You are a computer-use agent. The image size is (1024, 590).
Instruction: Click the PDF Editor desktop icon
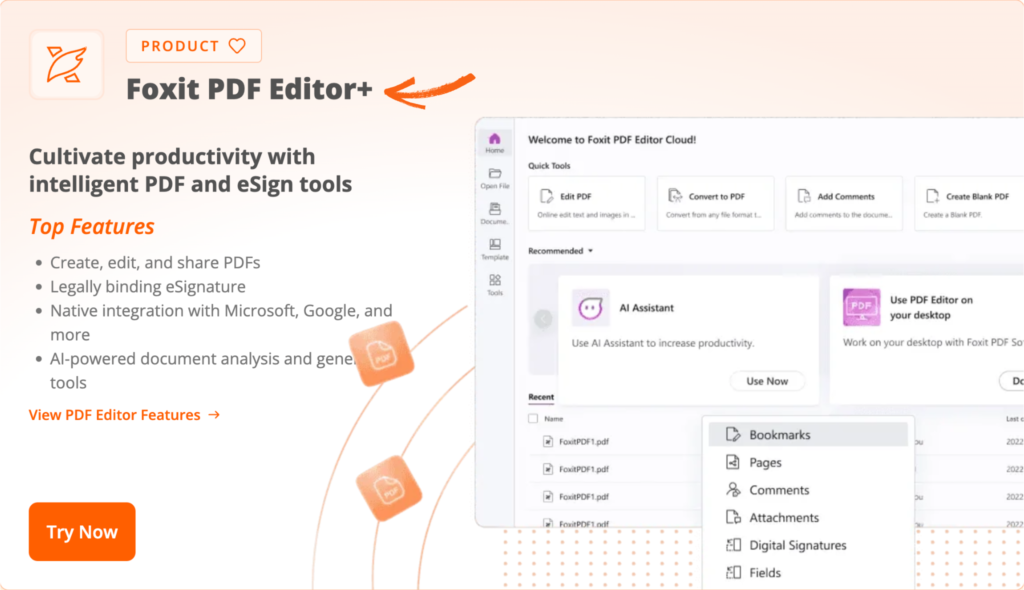[x=861, y=307]
